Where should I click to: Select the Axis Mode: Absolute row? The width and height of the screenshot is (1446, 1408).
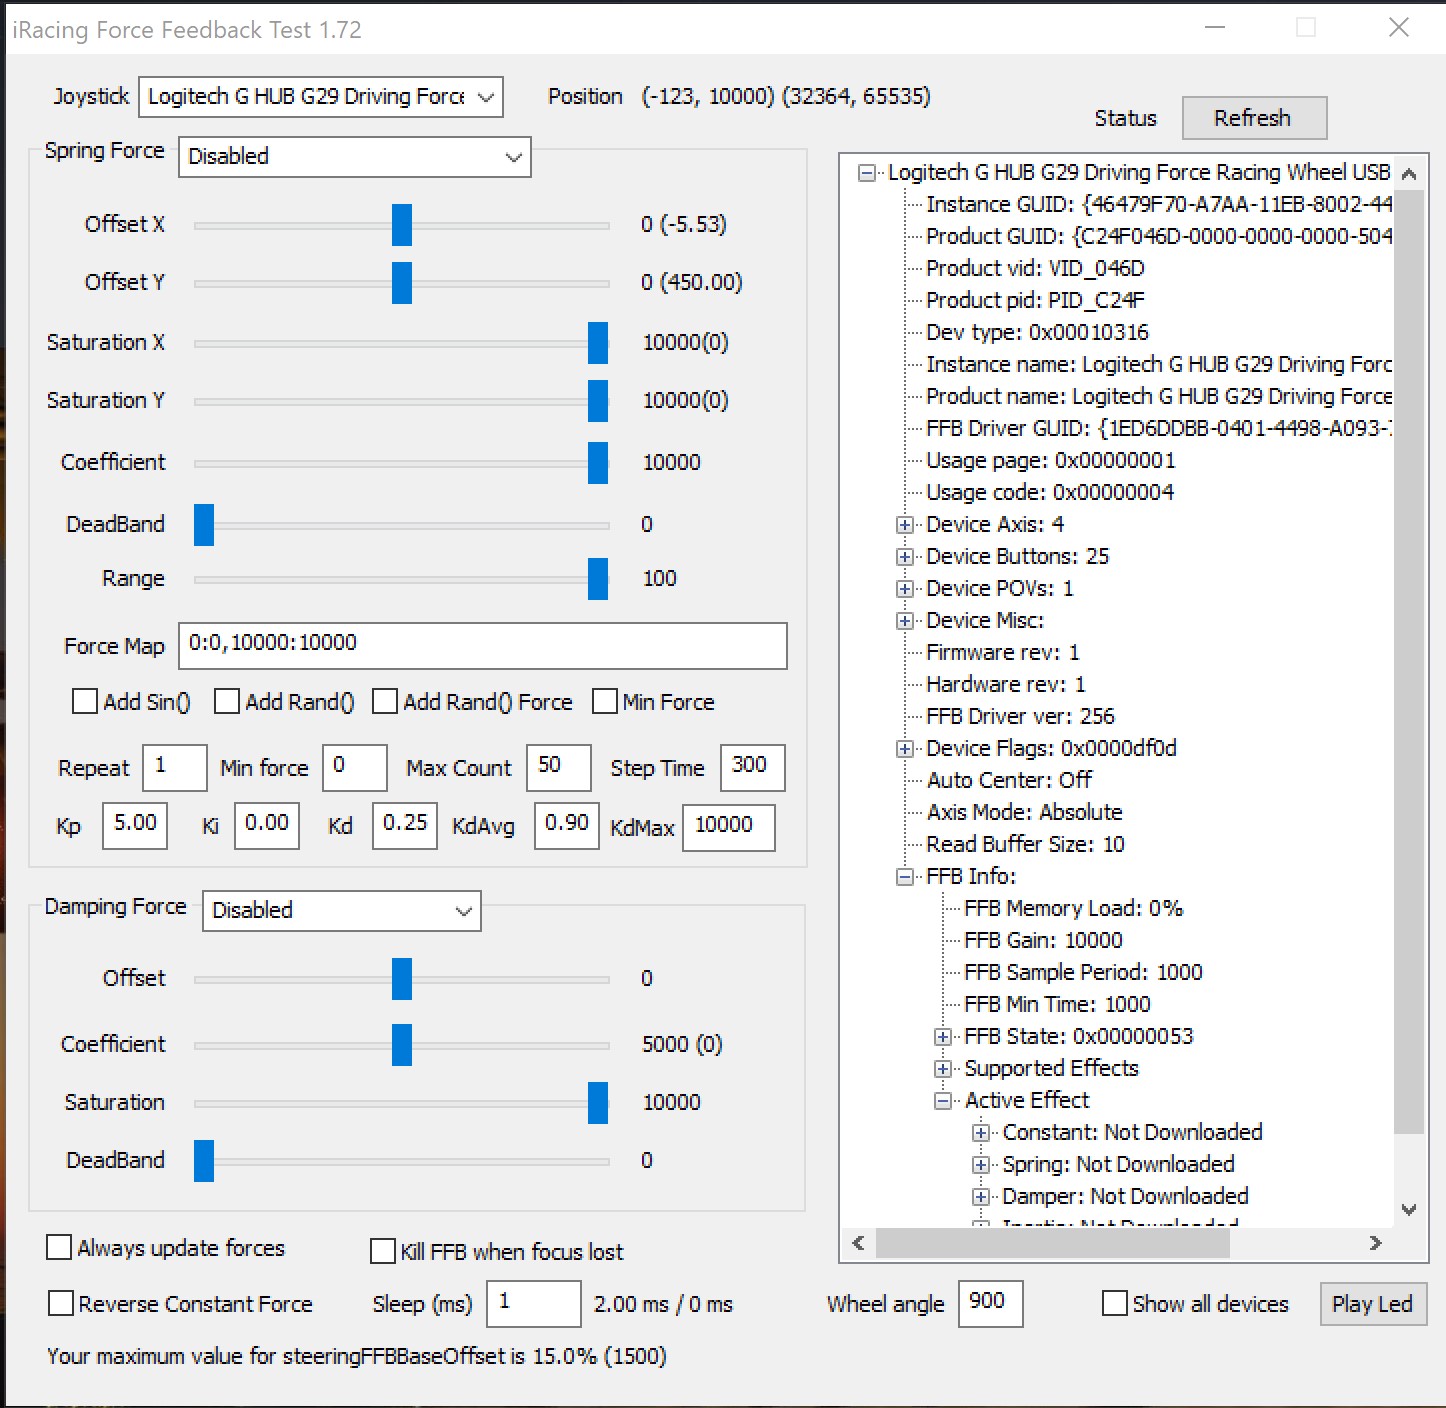tap(1024, 812)
